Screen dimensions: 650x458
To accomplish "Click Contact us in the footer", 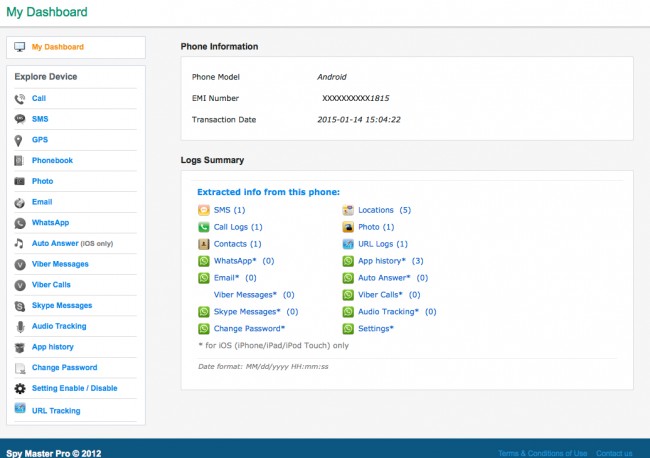I will (x=614, y=453).
